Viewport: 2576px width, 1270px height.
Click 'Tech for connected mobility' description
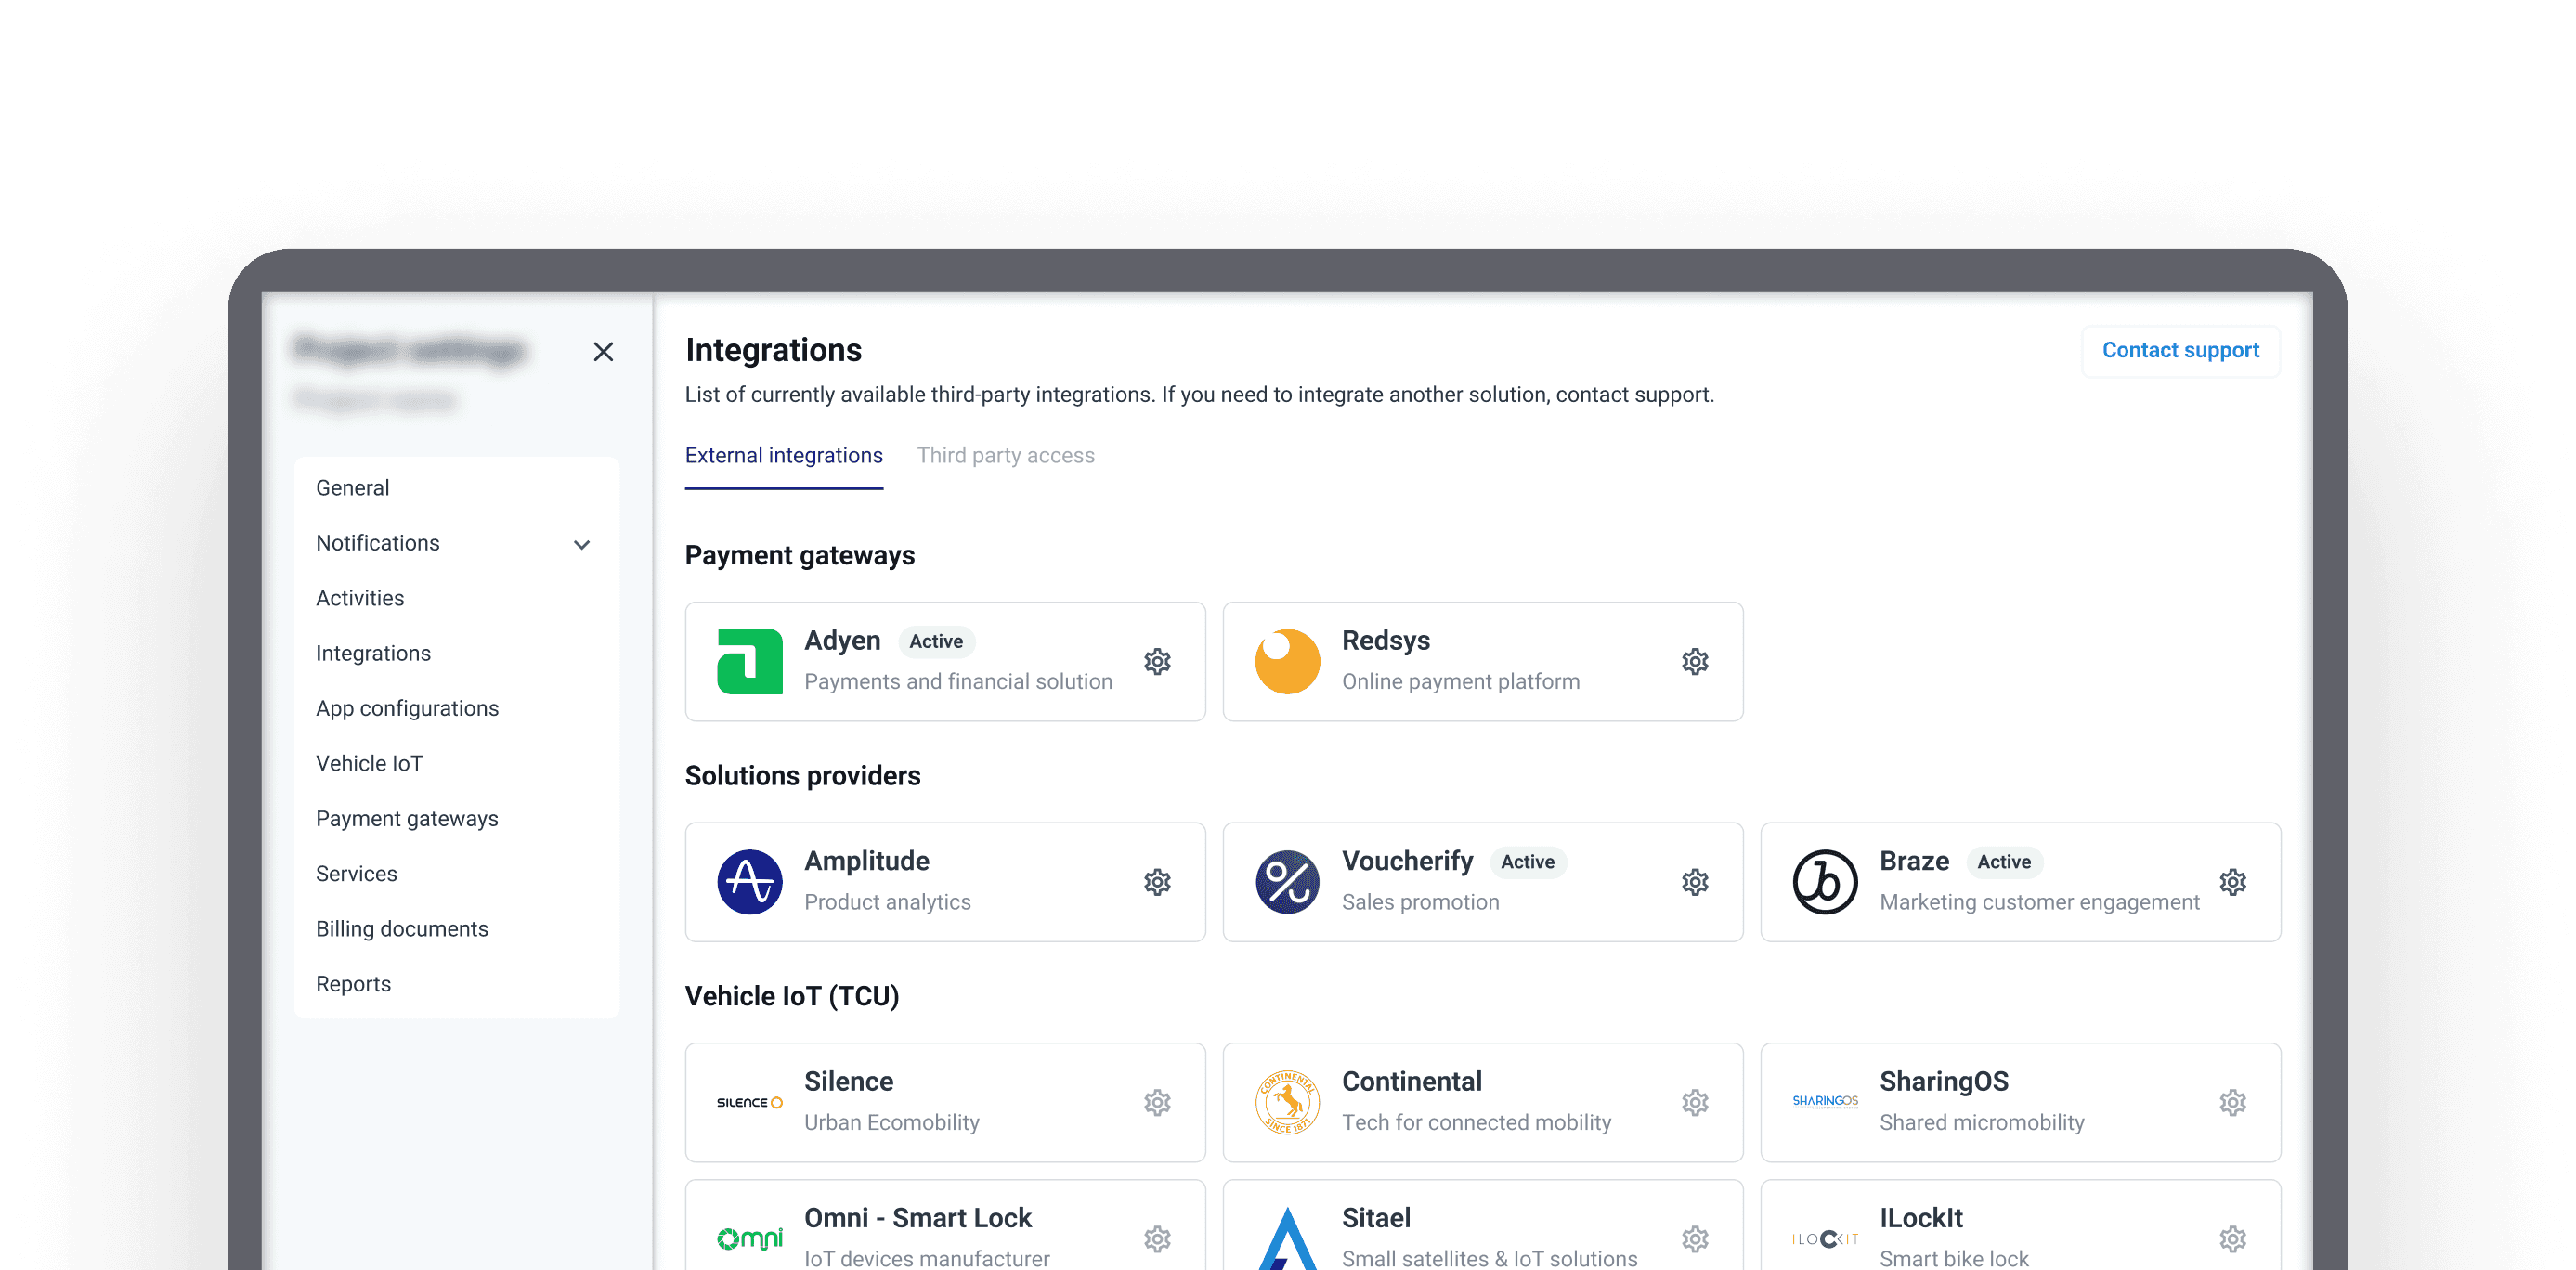1477,1123
